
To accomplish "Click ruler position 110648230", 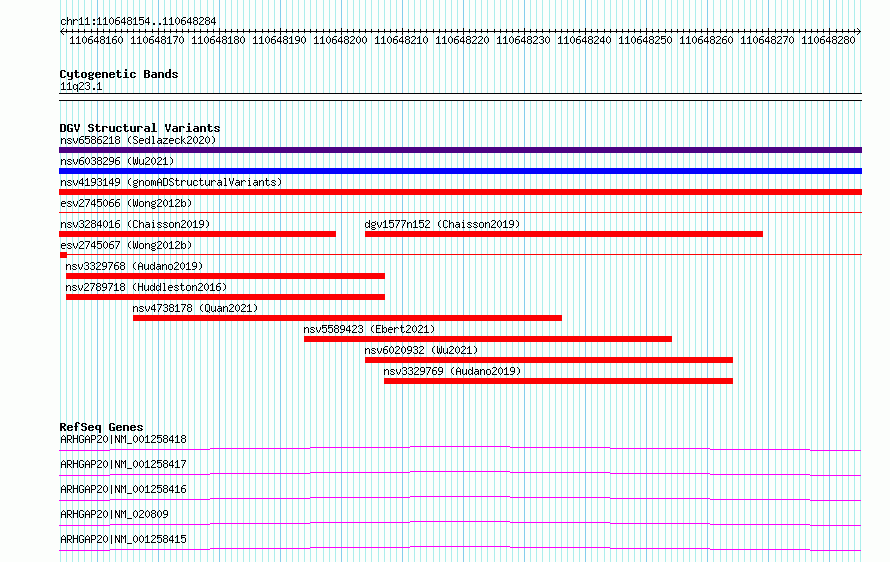I will click(x=523, y=40).
